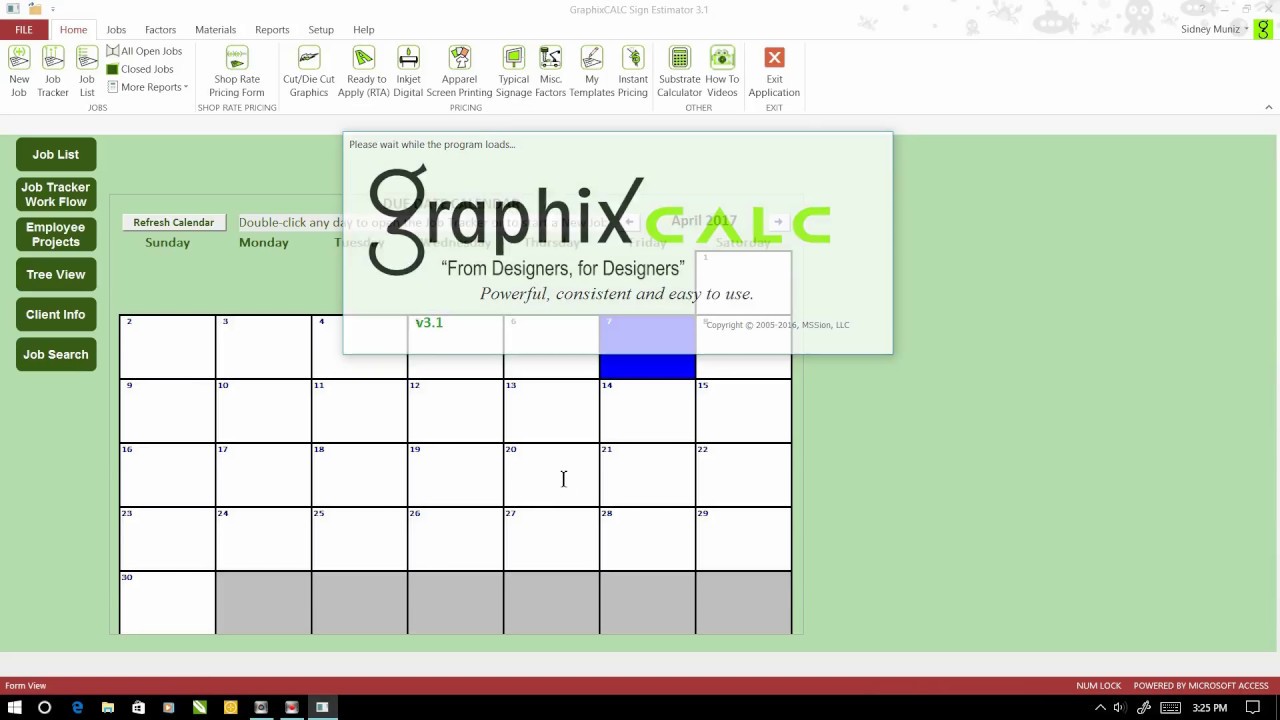Launch the Substrate Calculator
Screen dimensions: 1280x720
click(679, 72)
